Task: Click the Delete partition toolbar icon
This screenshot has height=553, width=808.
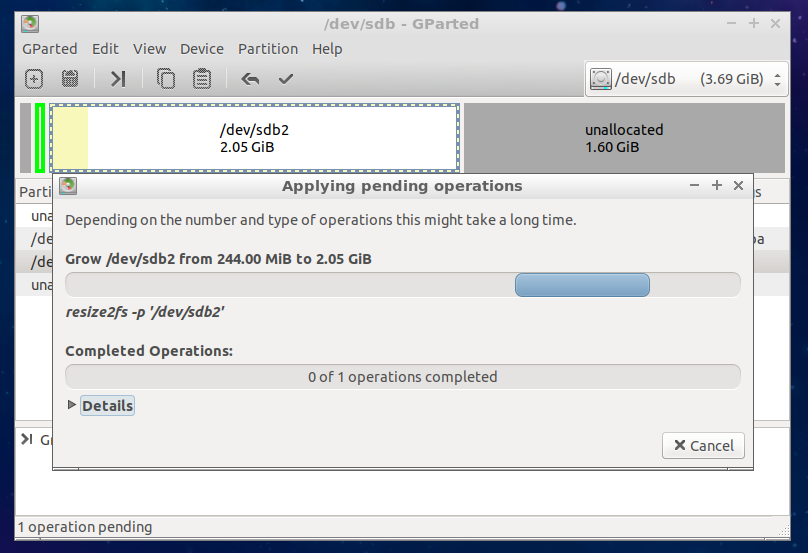Action: tap(70, 79)
